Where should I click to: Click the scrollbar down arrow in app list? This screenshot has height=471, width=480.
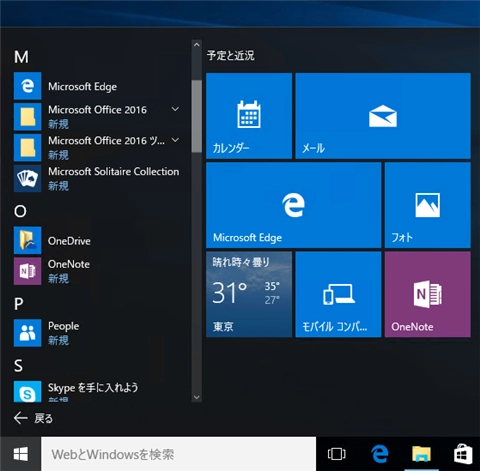click(197, 397)
